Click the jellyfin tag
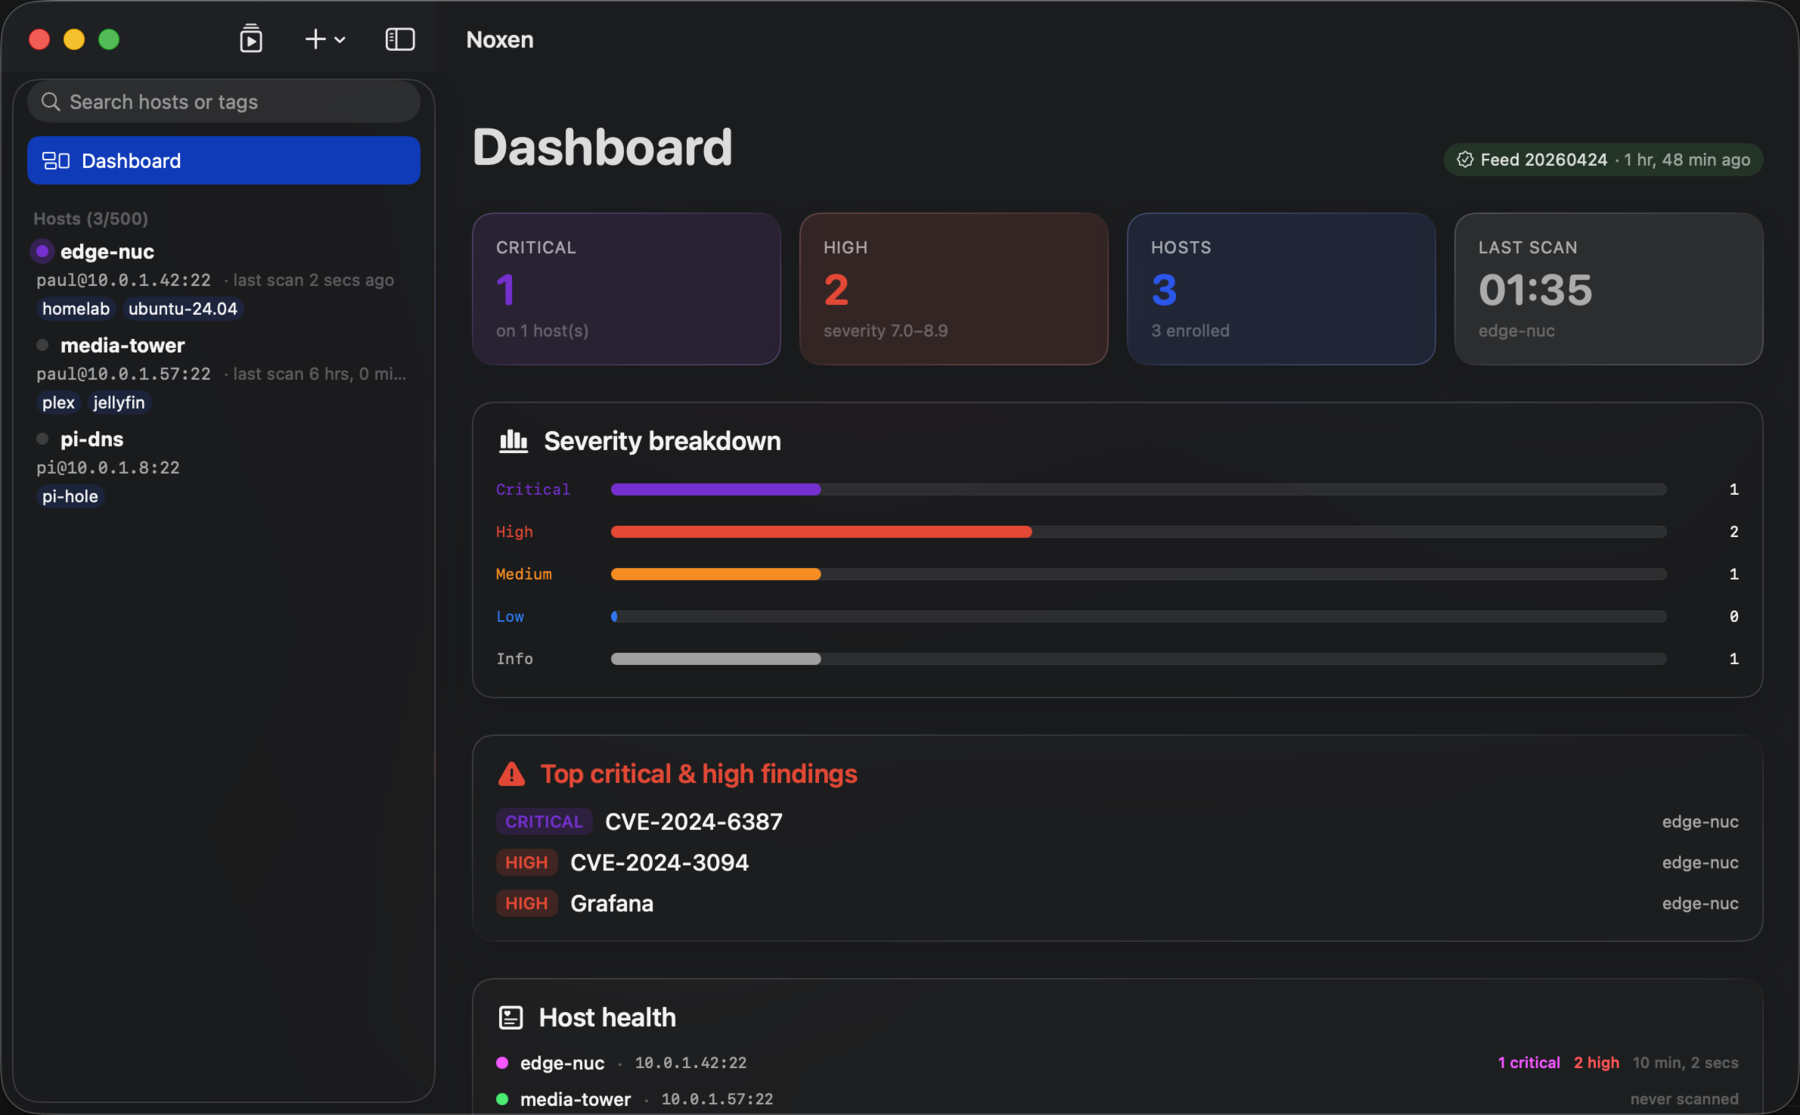 click(119, 403)
